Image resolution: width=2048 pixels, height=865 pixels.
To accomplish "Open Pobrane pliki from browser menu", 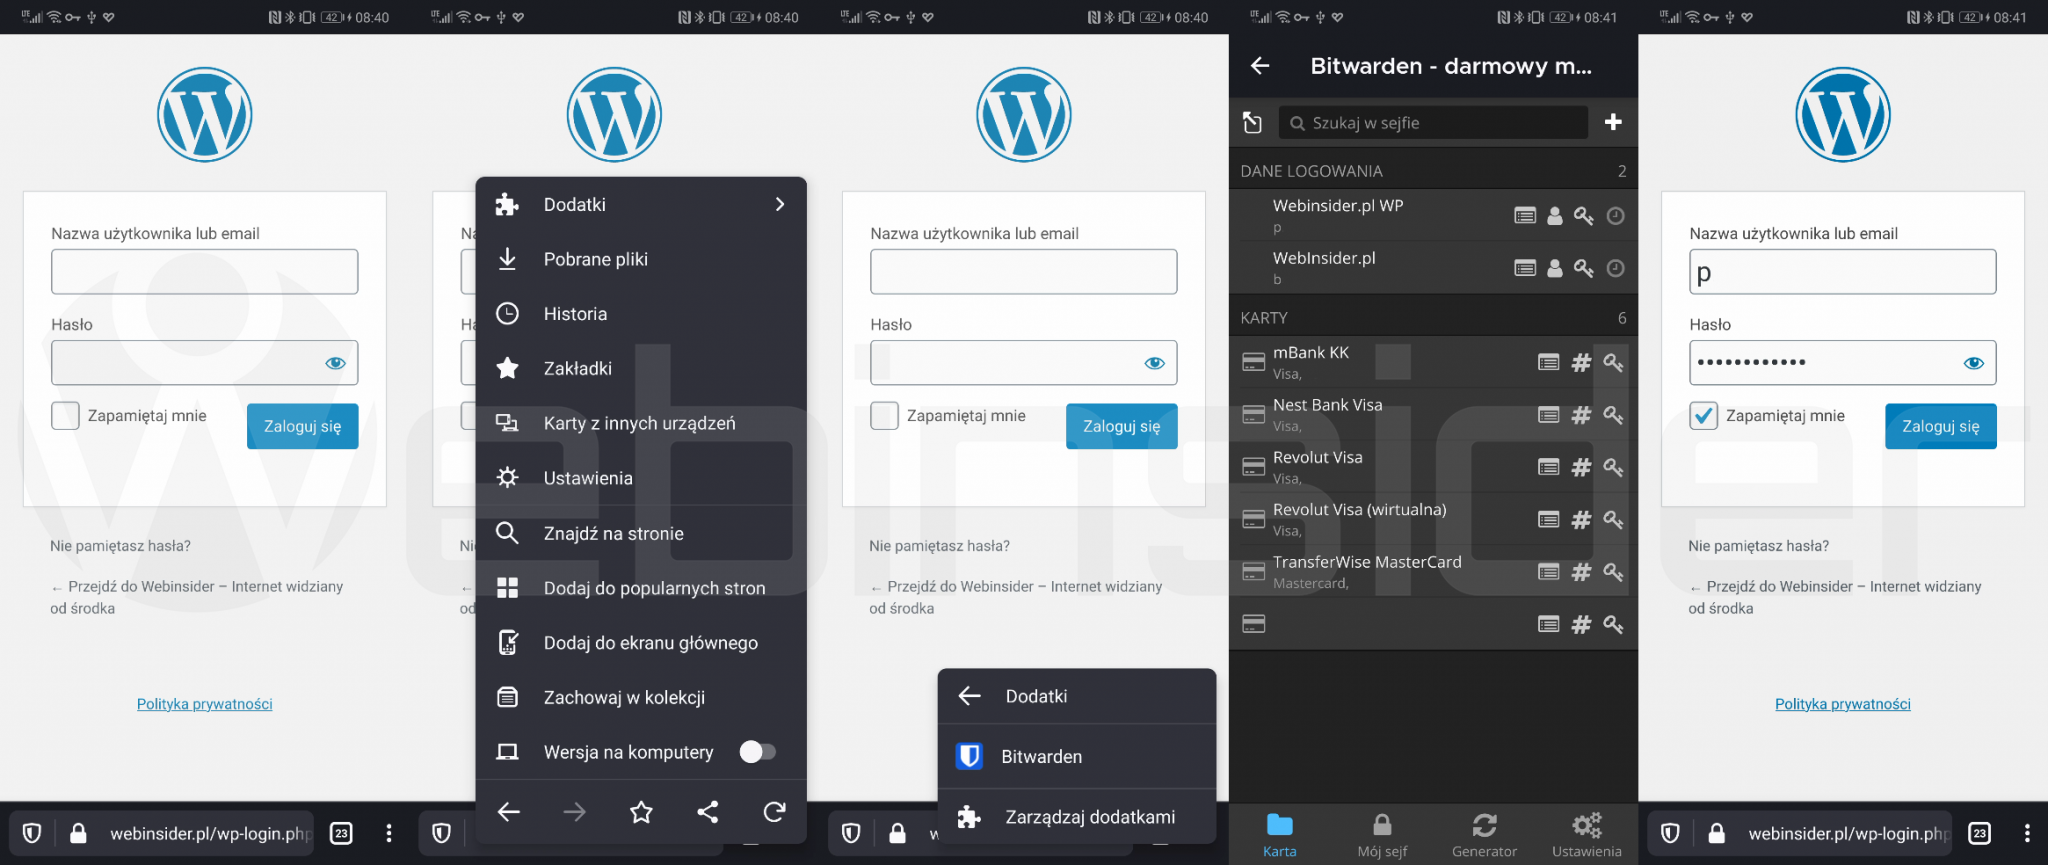I will coord(641,259).
